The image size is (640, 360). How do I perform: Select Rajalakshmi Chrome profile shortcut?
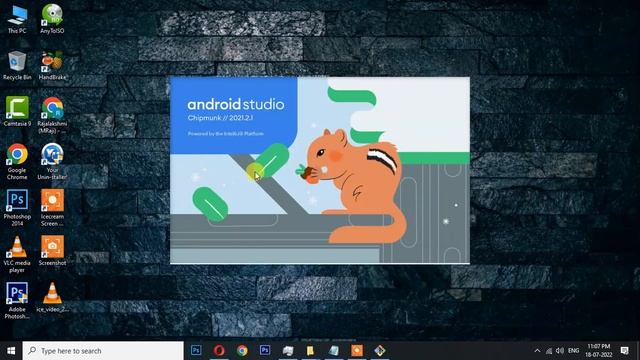(52, 116)
